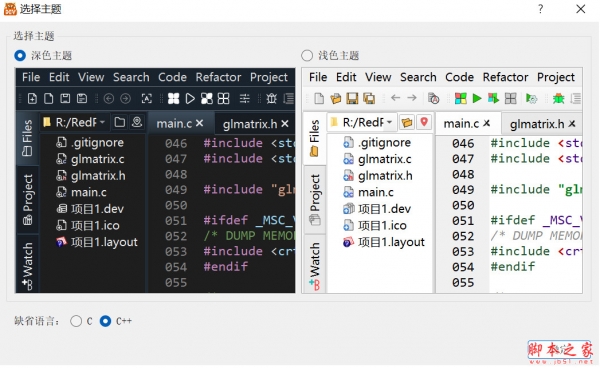This screenshot has height=368, width=600.
Task: Open Project menu in light theme preview
Action: tap(556, 77)
